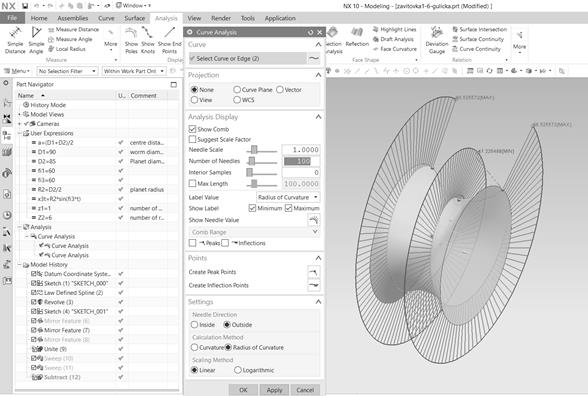Uncheck the Show Comb checkbox

(192, 129)
